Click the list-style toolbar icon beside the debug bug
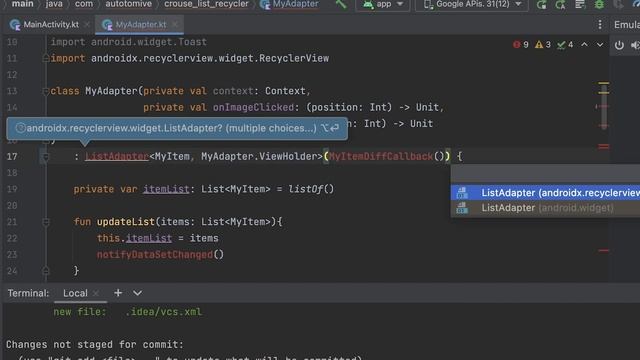 click(x=580, y=4)
